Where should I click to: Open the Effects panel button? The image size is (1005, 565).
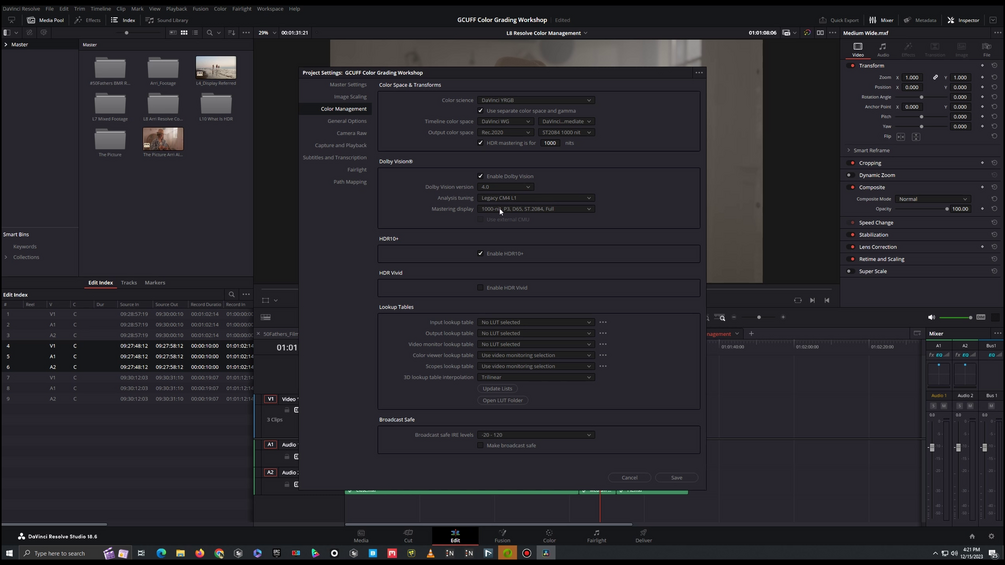(88, 20)
